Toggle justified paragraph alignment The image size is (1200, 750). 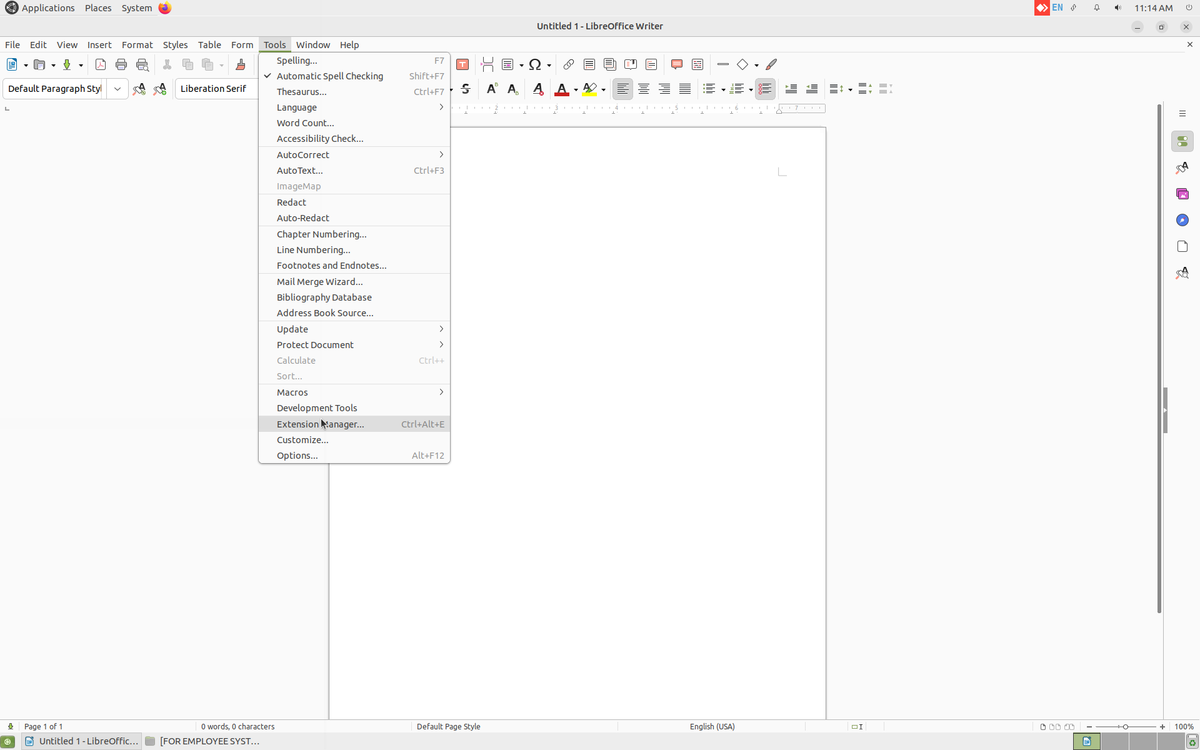tap(684, 88)
